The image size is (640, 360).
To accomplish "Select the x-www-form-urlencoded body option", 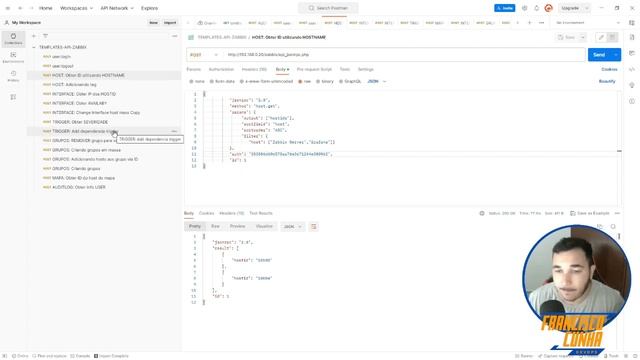I will click(x=266, y=81).
